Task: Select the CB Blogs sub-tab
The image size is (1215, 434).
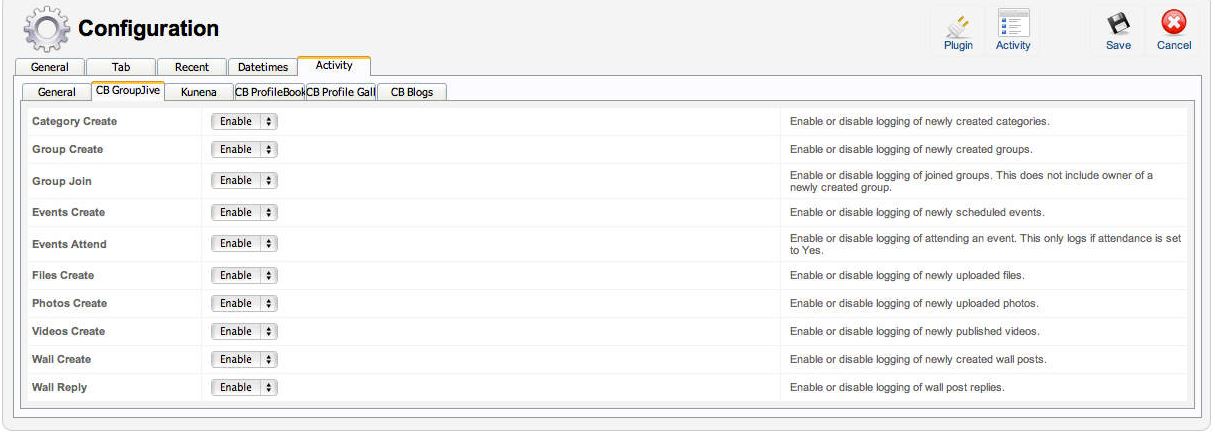Action: click(412, 92)
